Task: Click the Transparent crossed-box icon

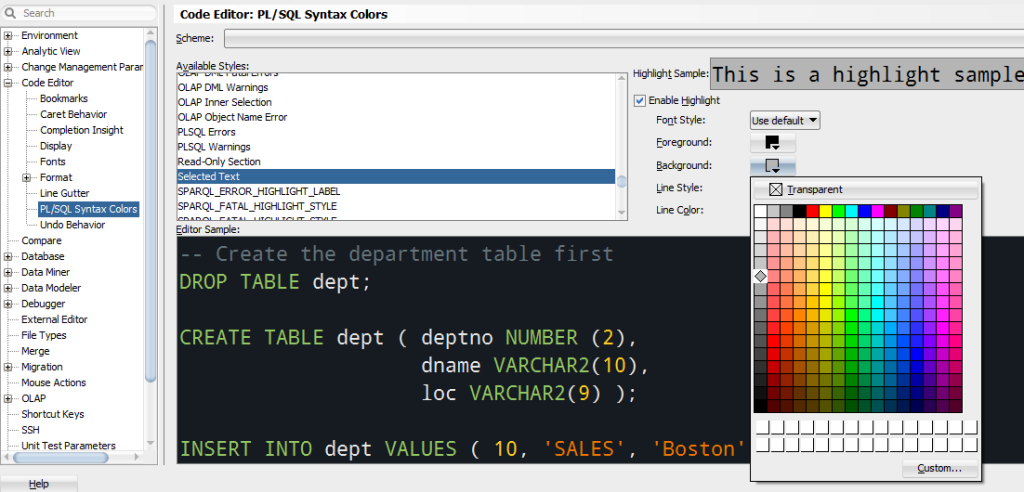Action: click(775, 189)
